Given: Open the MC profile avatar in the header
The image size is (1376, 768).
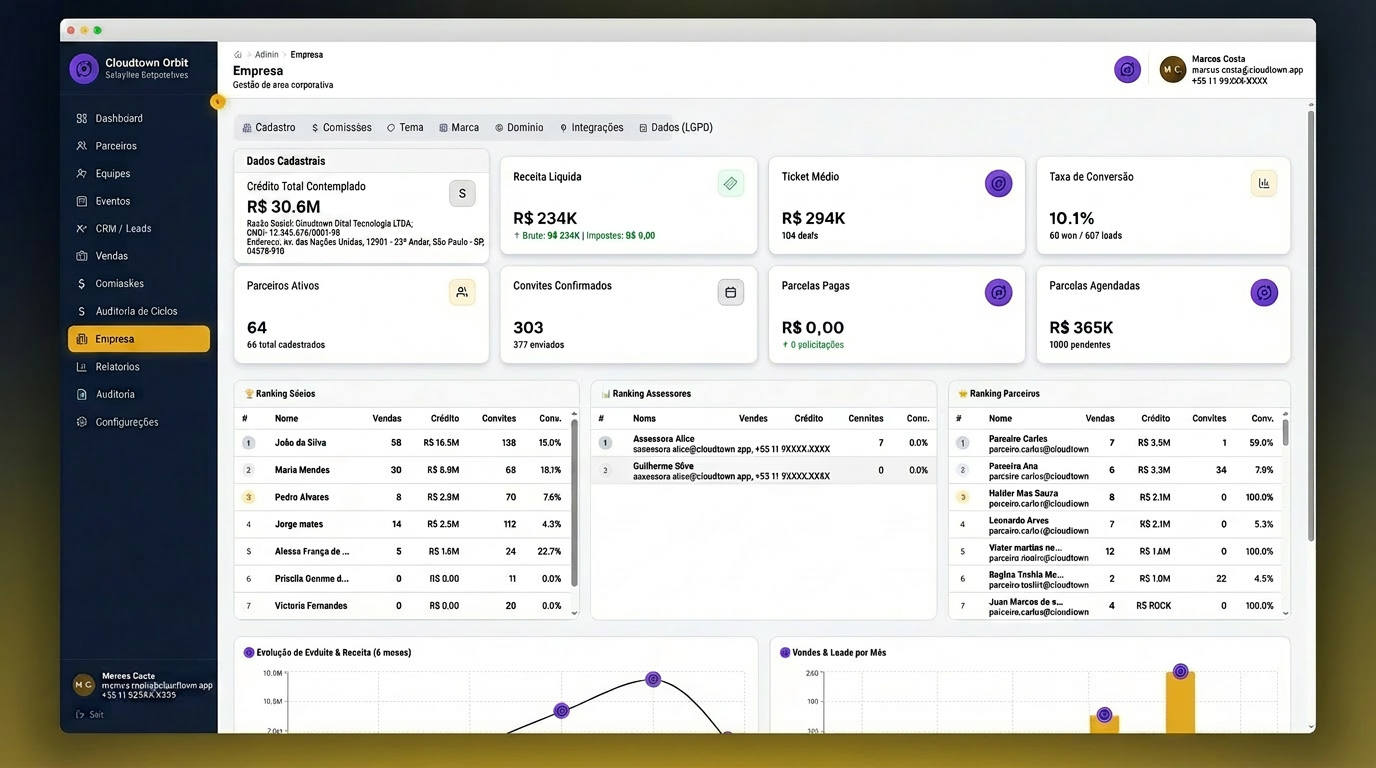Looking at the screenshot, I should click(1172, 69).
